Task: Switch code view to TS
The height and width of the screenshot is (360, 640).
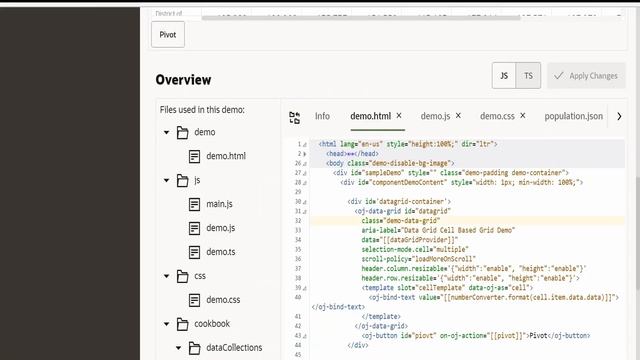Action: click(529, 76)
